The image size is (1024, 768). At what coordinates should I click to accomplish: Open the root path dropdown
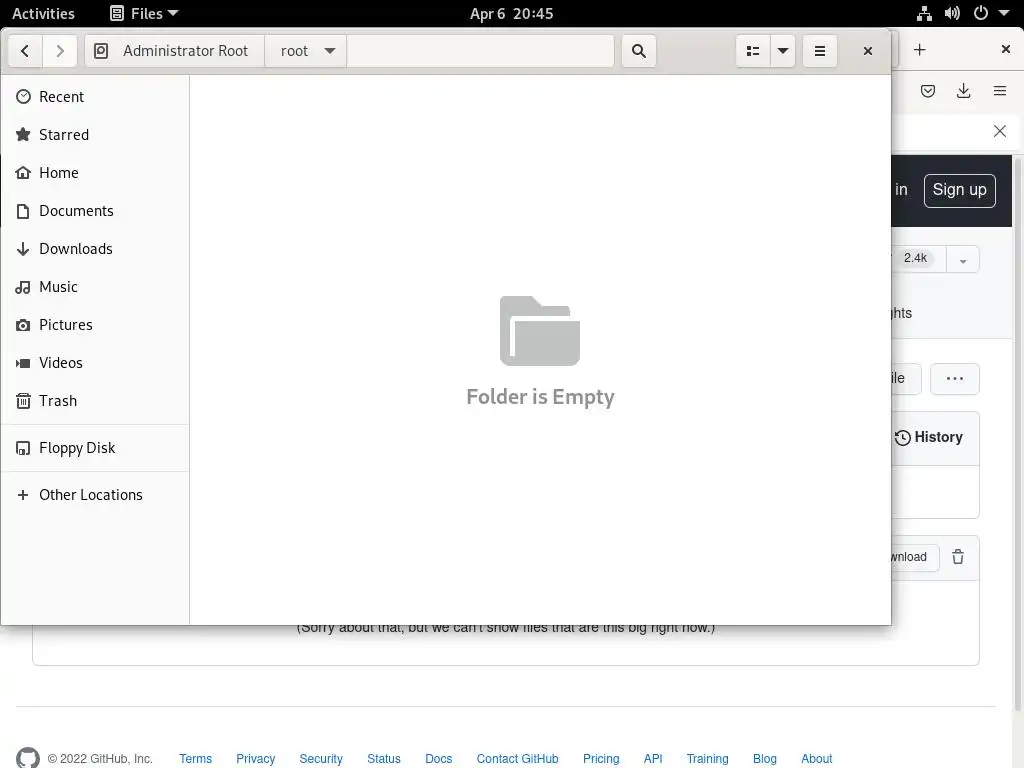click(x=306, y=51)
